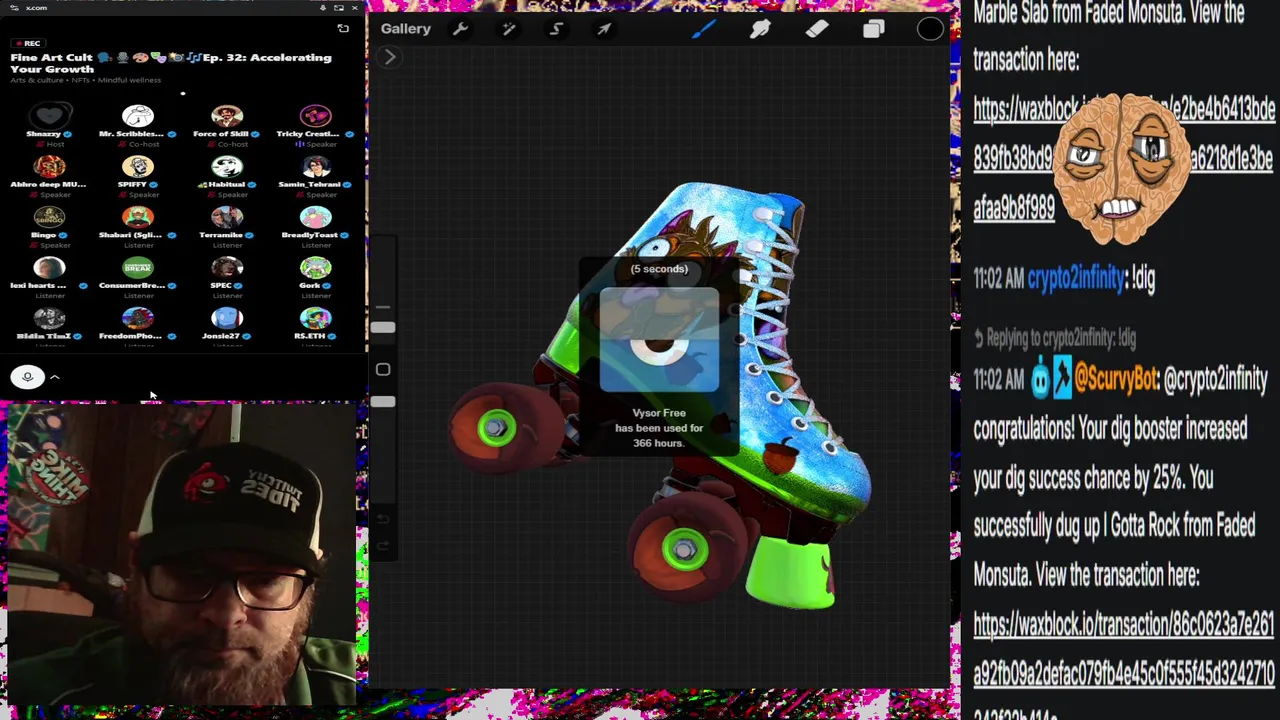Open Shabari listener avatar
Screen dimensions: 1280x720
pyautogui.click(x=138, y=217)
